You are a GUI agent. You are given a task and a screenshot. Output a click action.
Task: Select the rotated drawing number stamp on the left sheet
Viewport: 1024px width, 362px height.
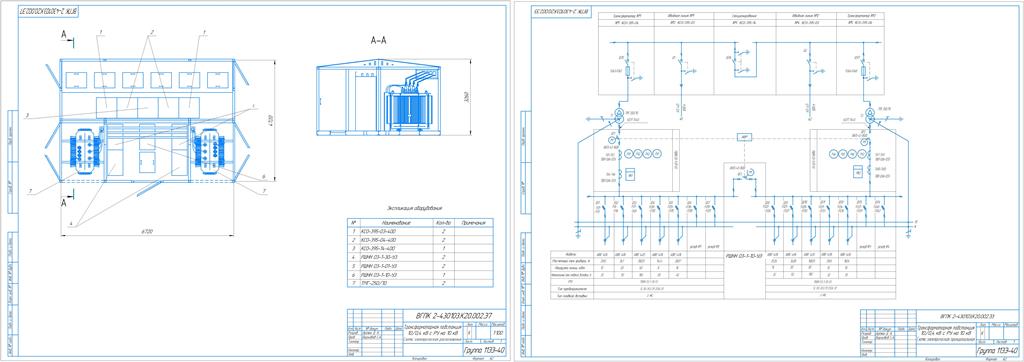click(49, 12)
